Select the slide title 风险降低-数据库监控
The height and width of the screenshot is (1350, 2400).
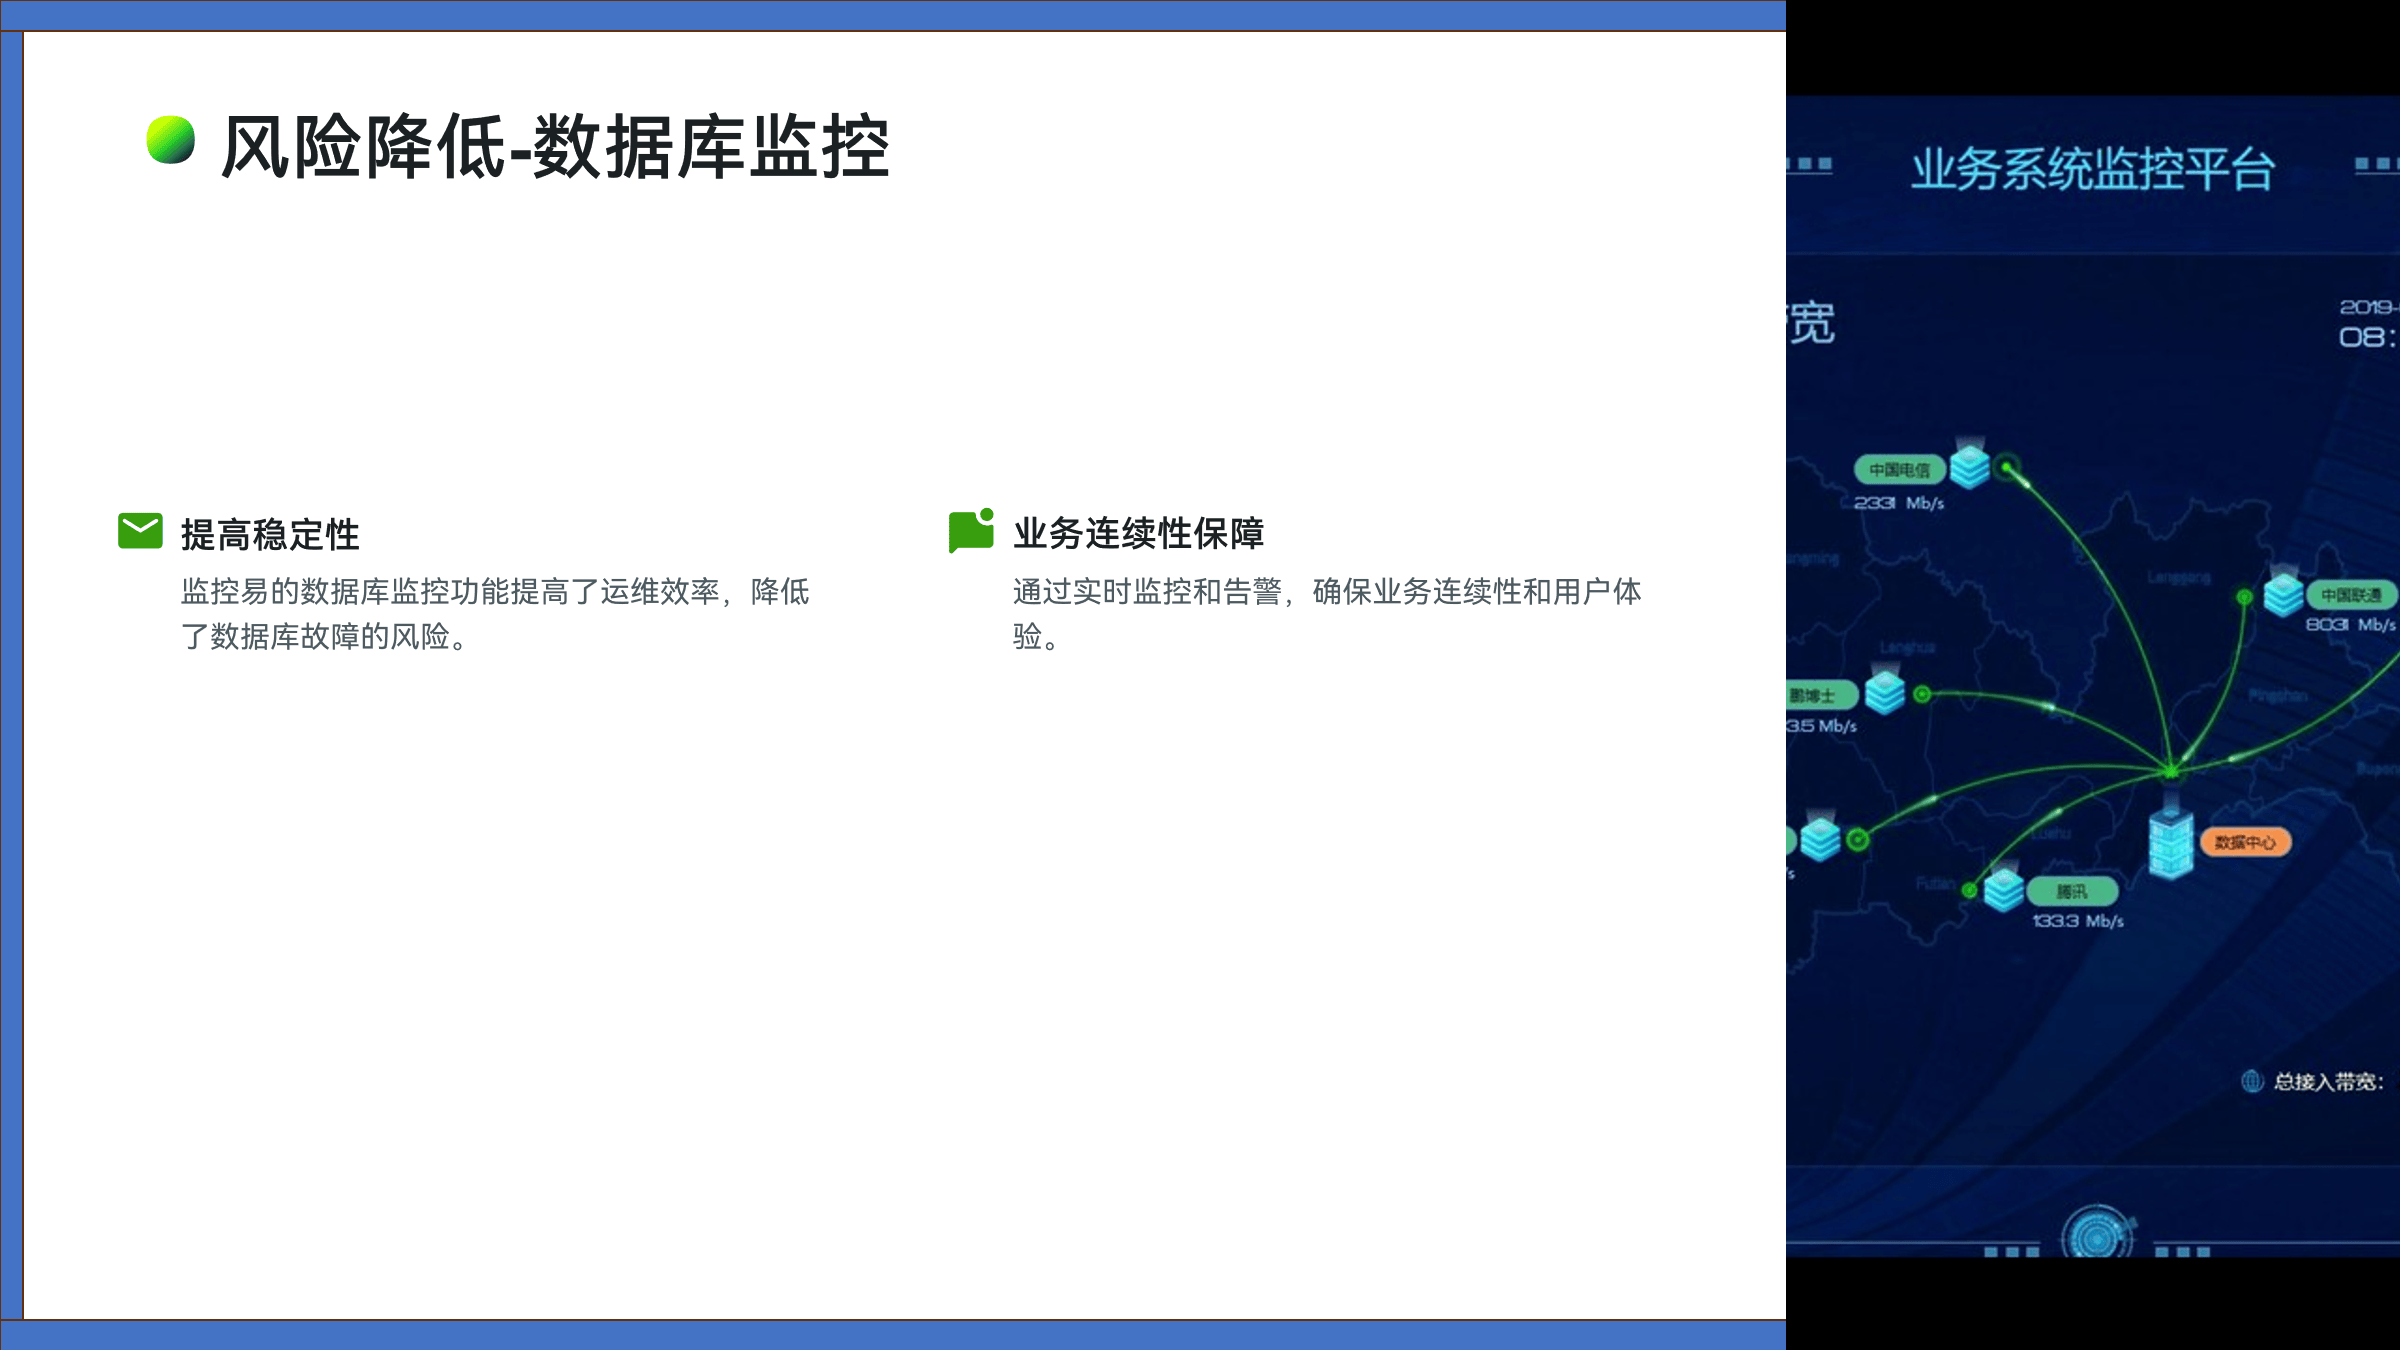(x=555, y=147)
